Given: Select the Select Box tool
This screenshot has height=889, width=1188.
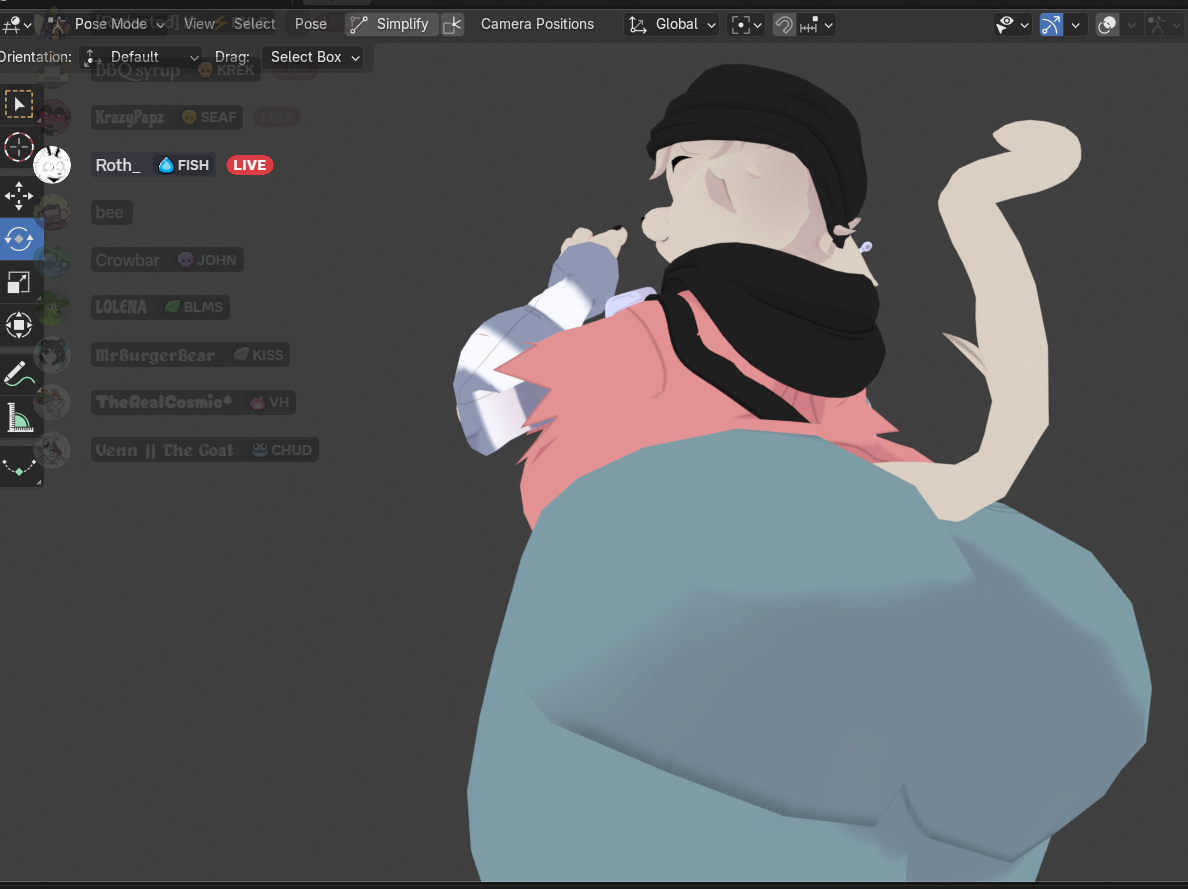Looking at the screenshot, I should (19, 104).
